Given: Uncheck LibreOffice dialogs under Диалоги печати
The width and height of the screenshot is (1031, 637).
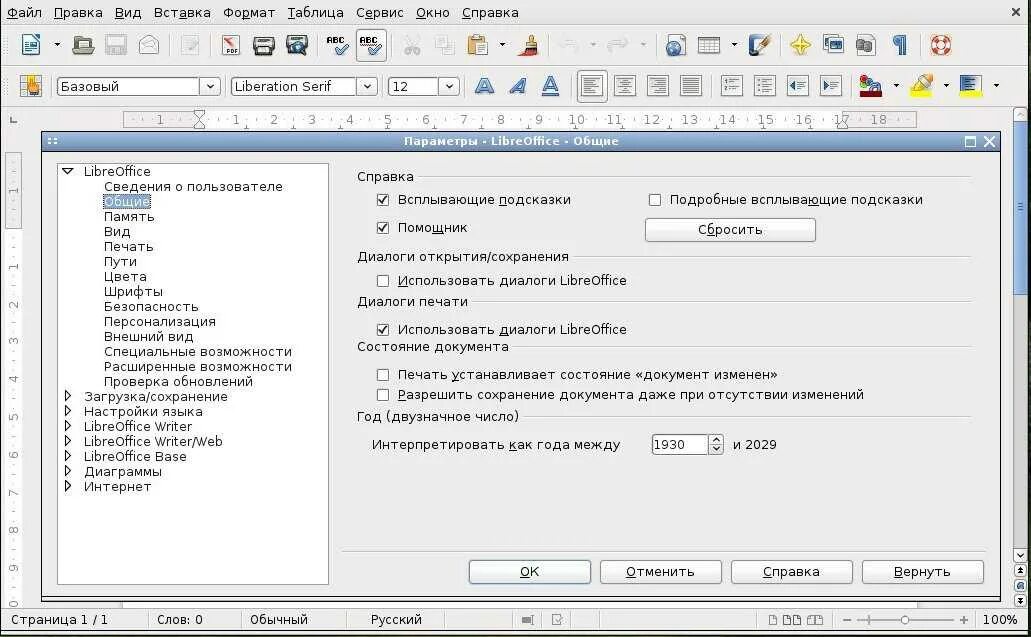Looking at the screenshot, I should [x=383, y=329].
